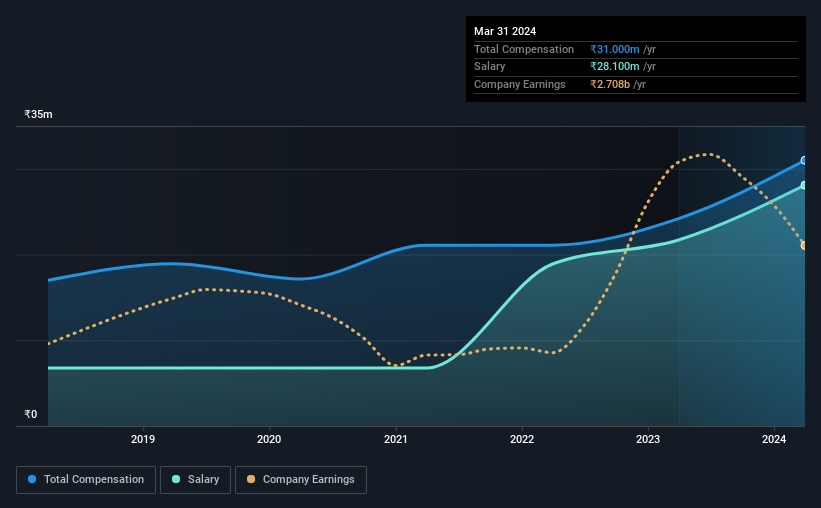Click the blue Total Compensation legend dot
This screenshot has width=821, height=508.
32,479
